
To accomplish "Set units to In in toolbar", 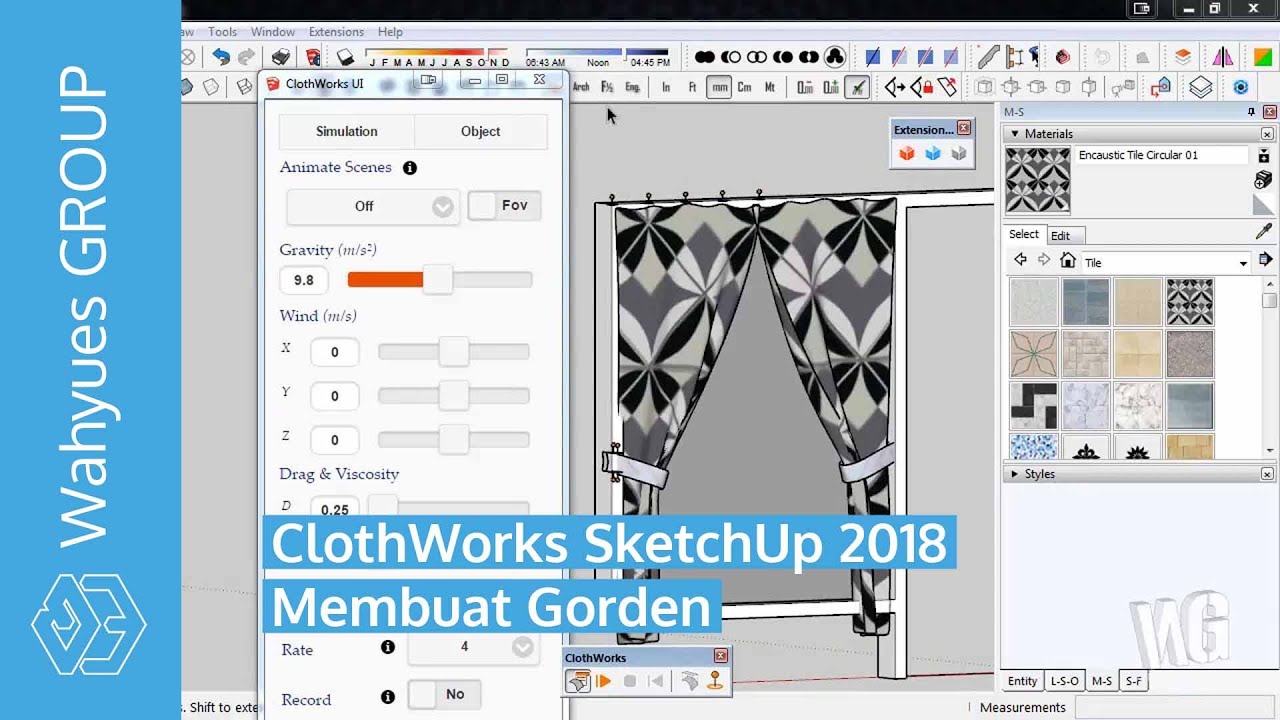I will [666, 87].
